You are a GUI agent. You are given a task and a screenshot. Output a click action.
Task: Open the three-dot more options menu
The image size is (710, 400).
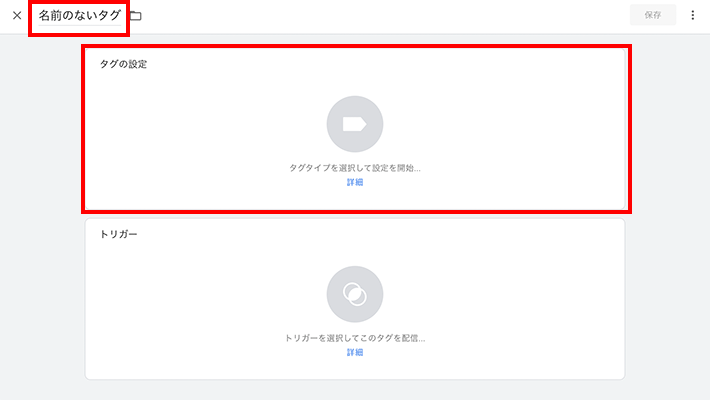pyautogui.click(x=692, y=15)
